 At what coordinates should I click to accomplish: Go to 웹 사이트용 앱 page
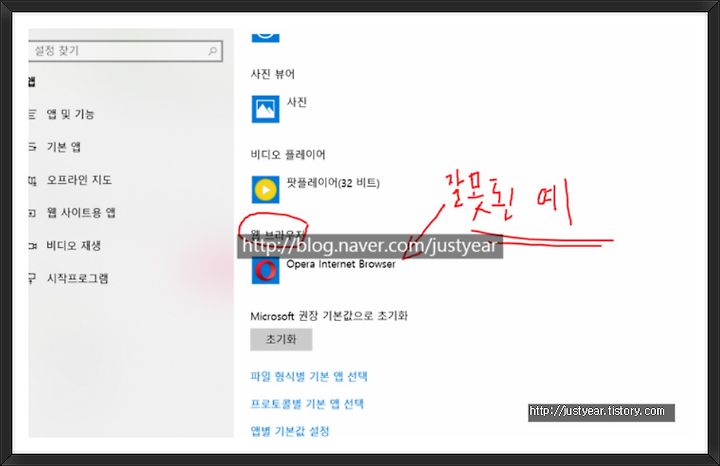point(81,213)
